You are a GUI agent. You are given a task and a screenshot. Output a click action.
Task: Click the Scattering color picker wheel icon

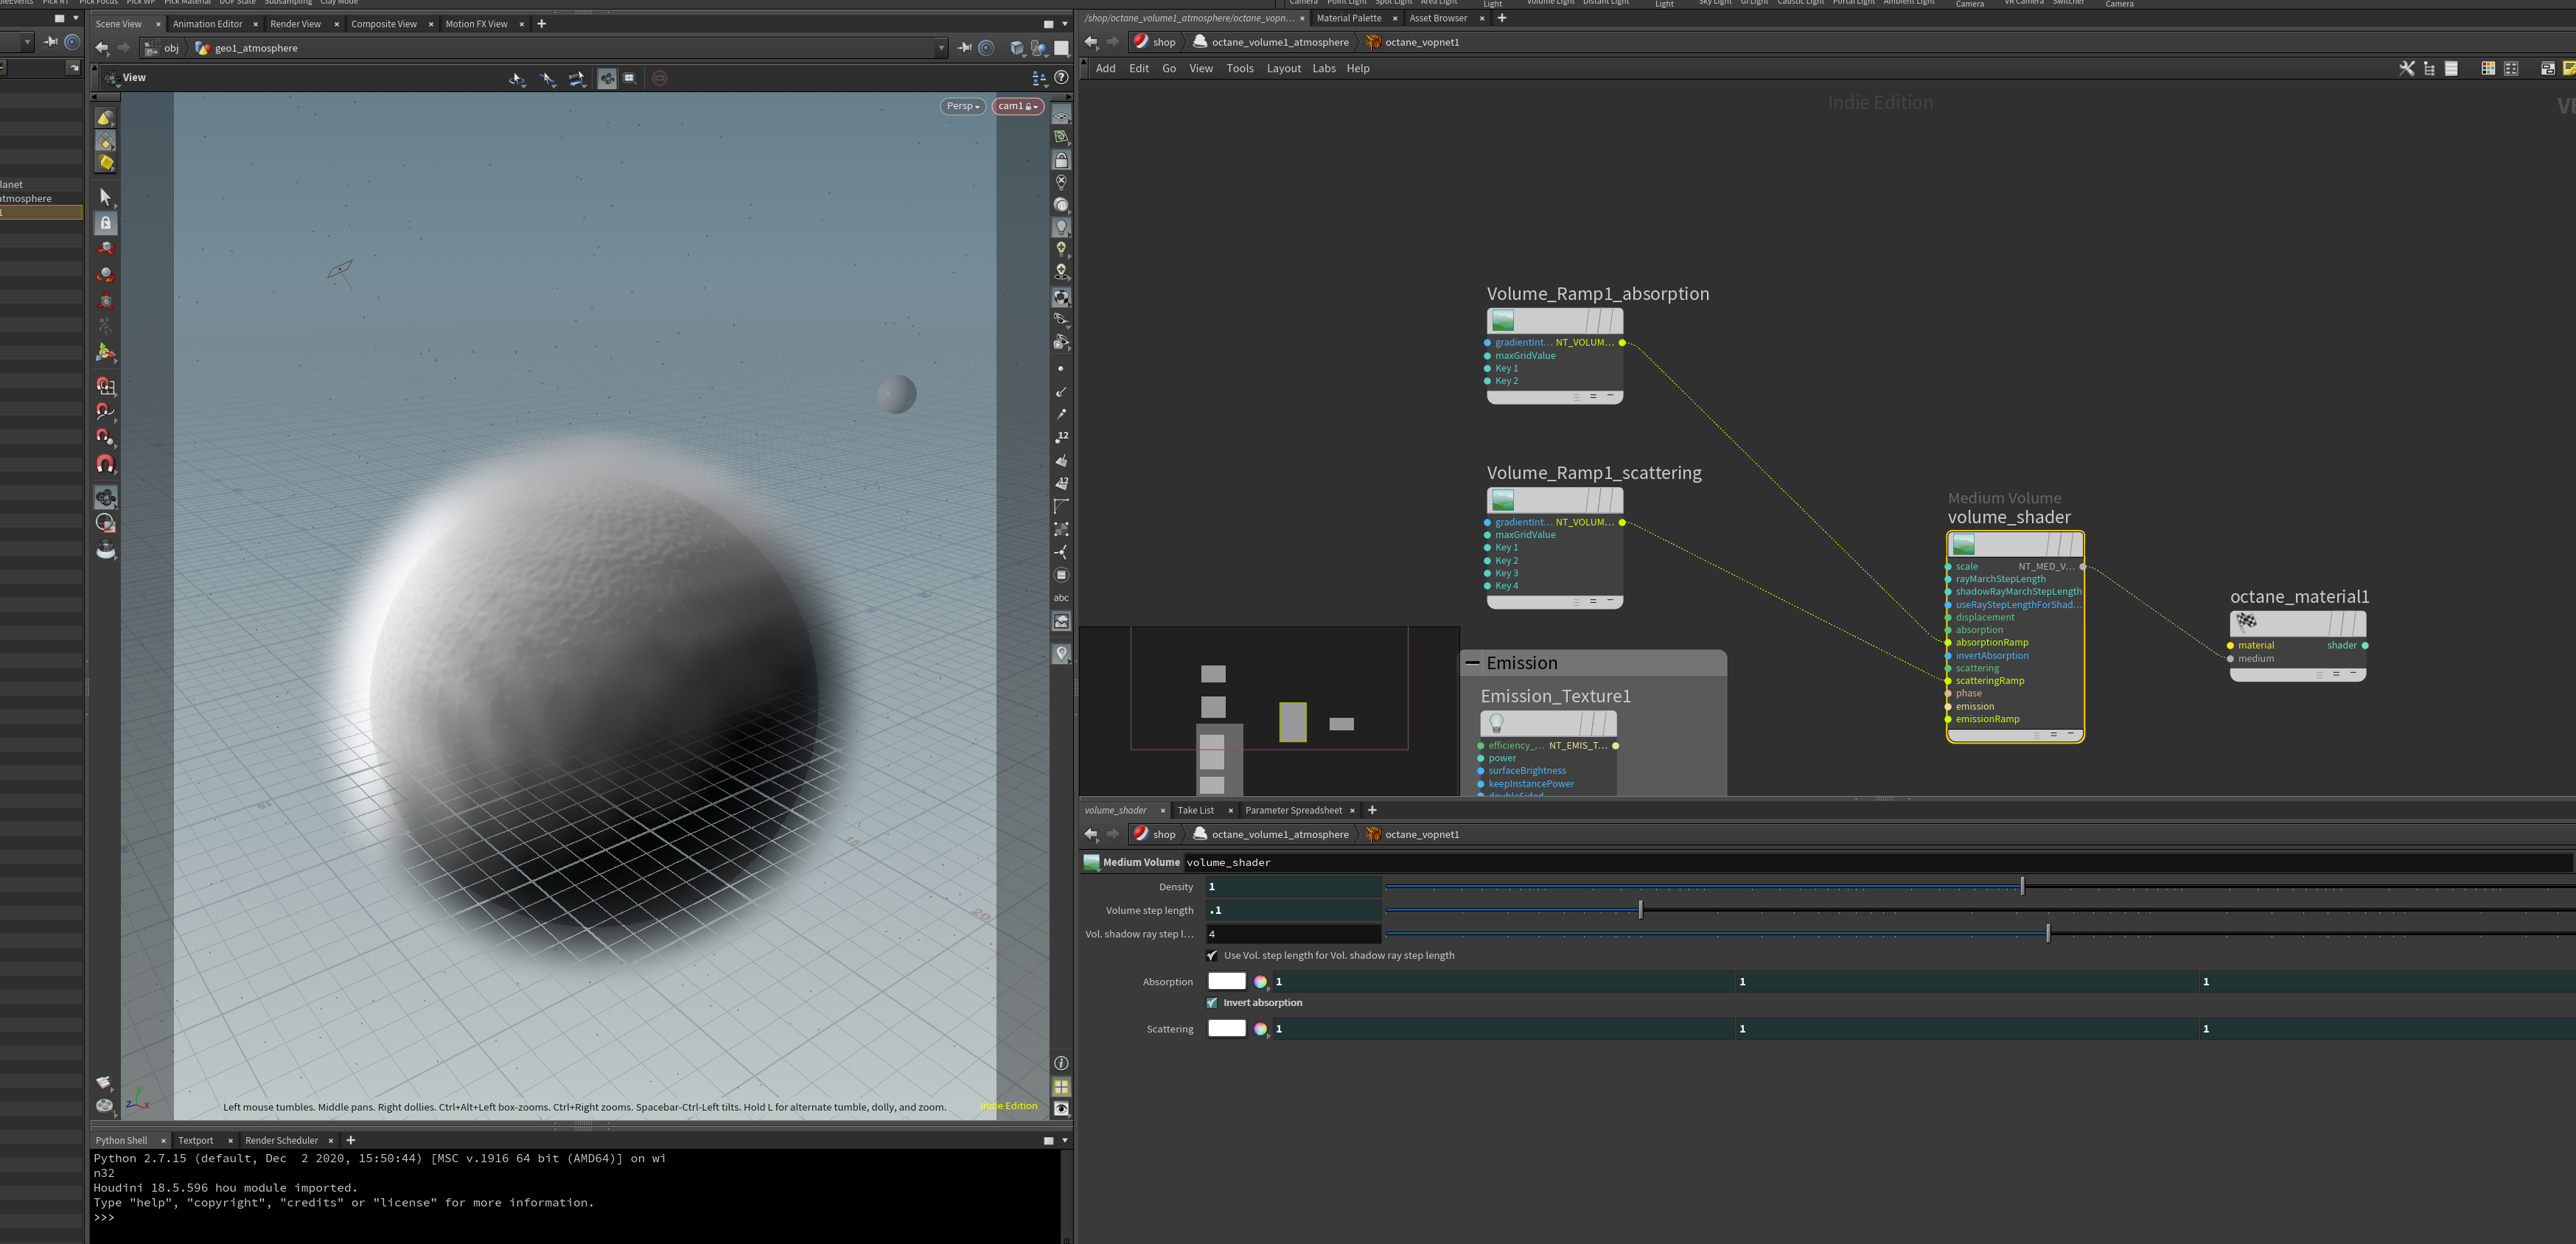pyautogui.click(x=1260, y=1029)
